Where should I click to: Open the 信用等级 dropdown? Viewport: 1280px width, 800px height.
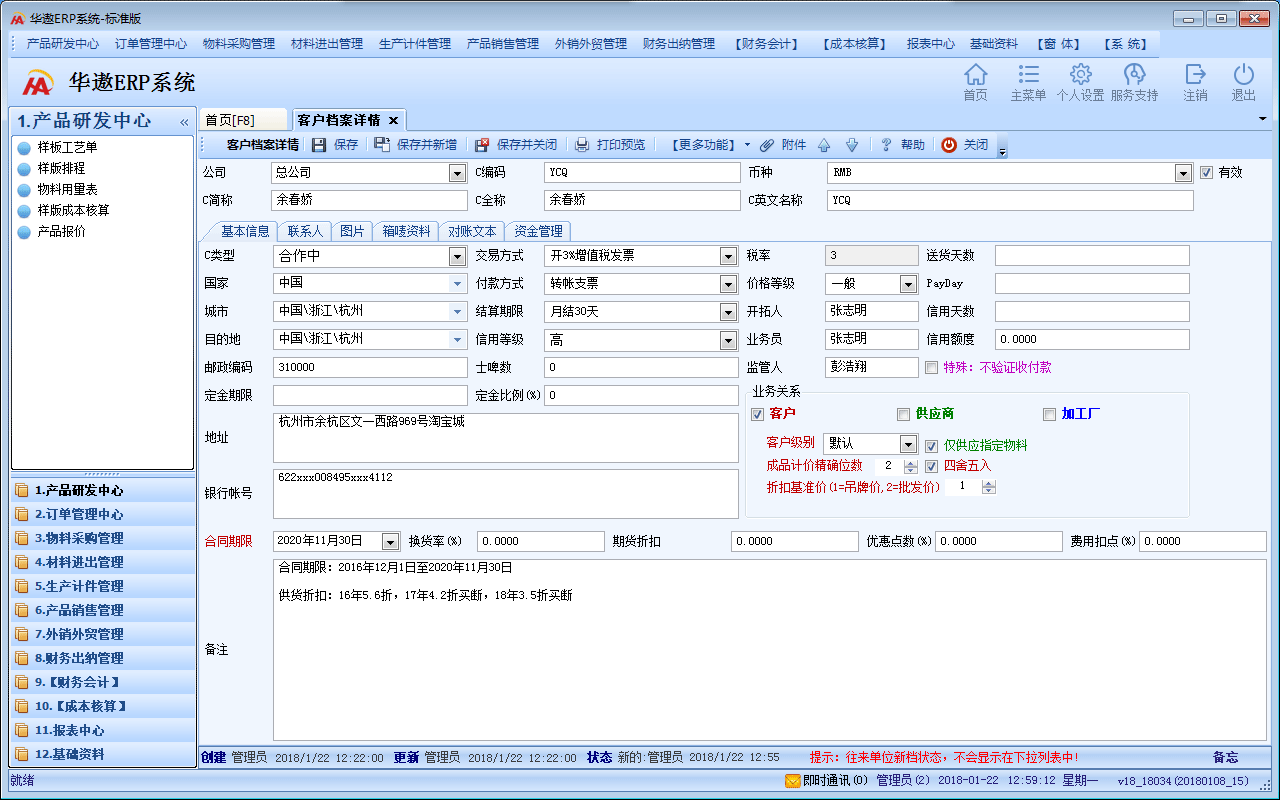(729, 340)
